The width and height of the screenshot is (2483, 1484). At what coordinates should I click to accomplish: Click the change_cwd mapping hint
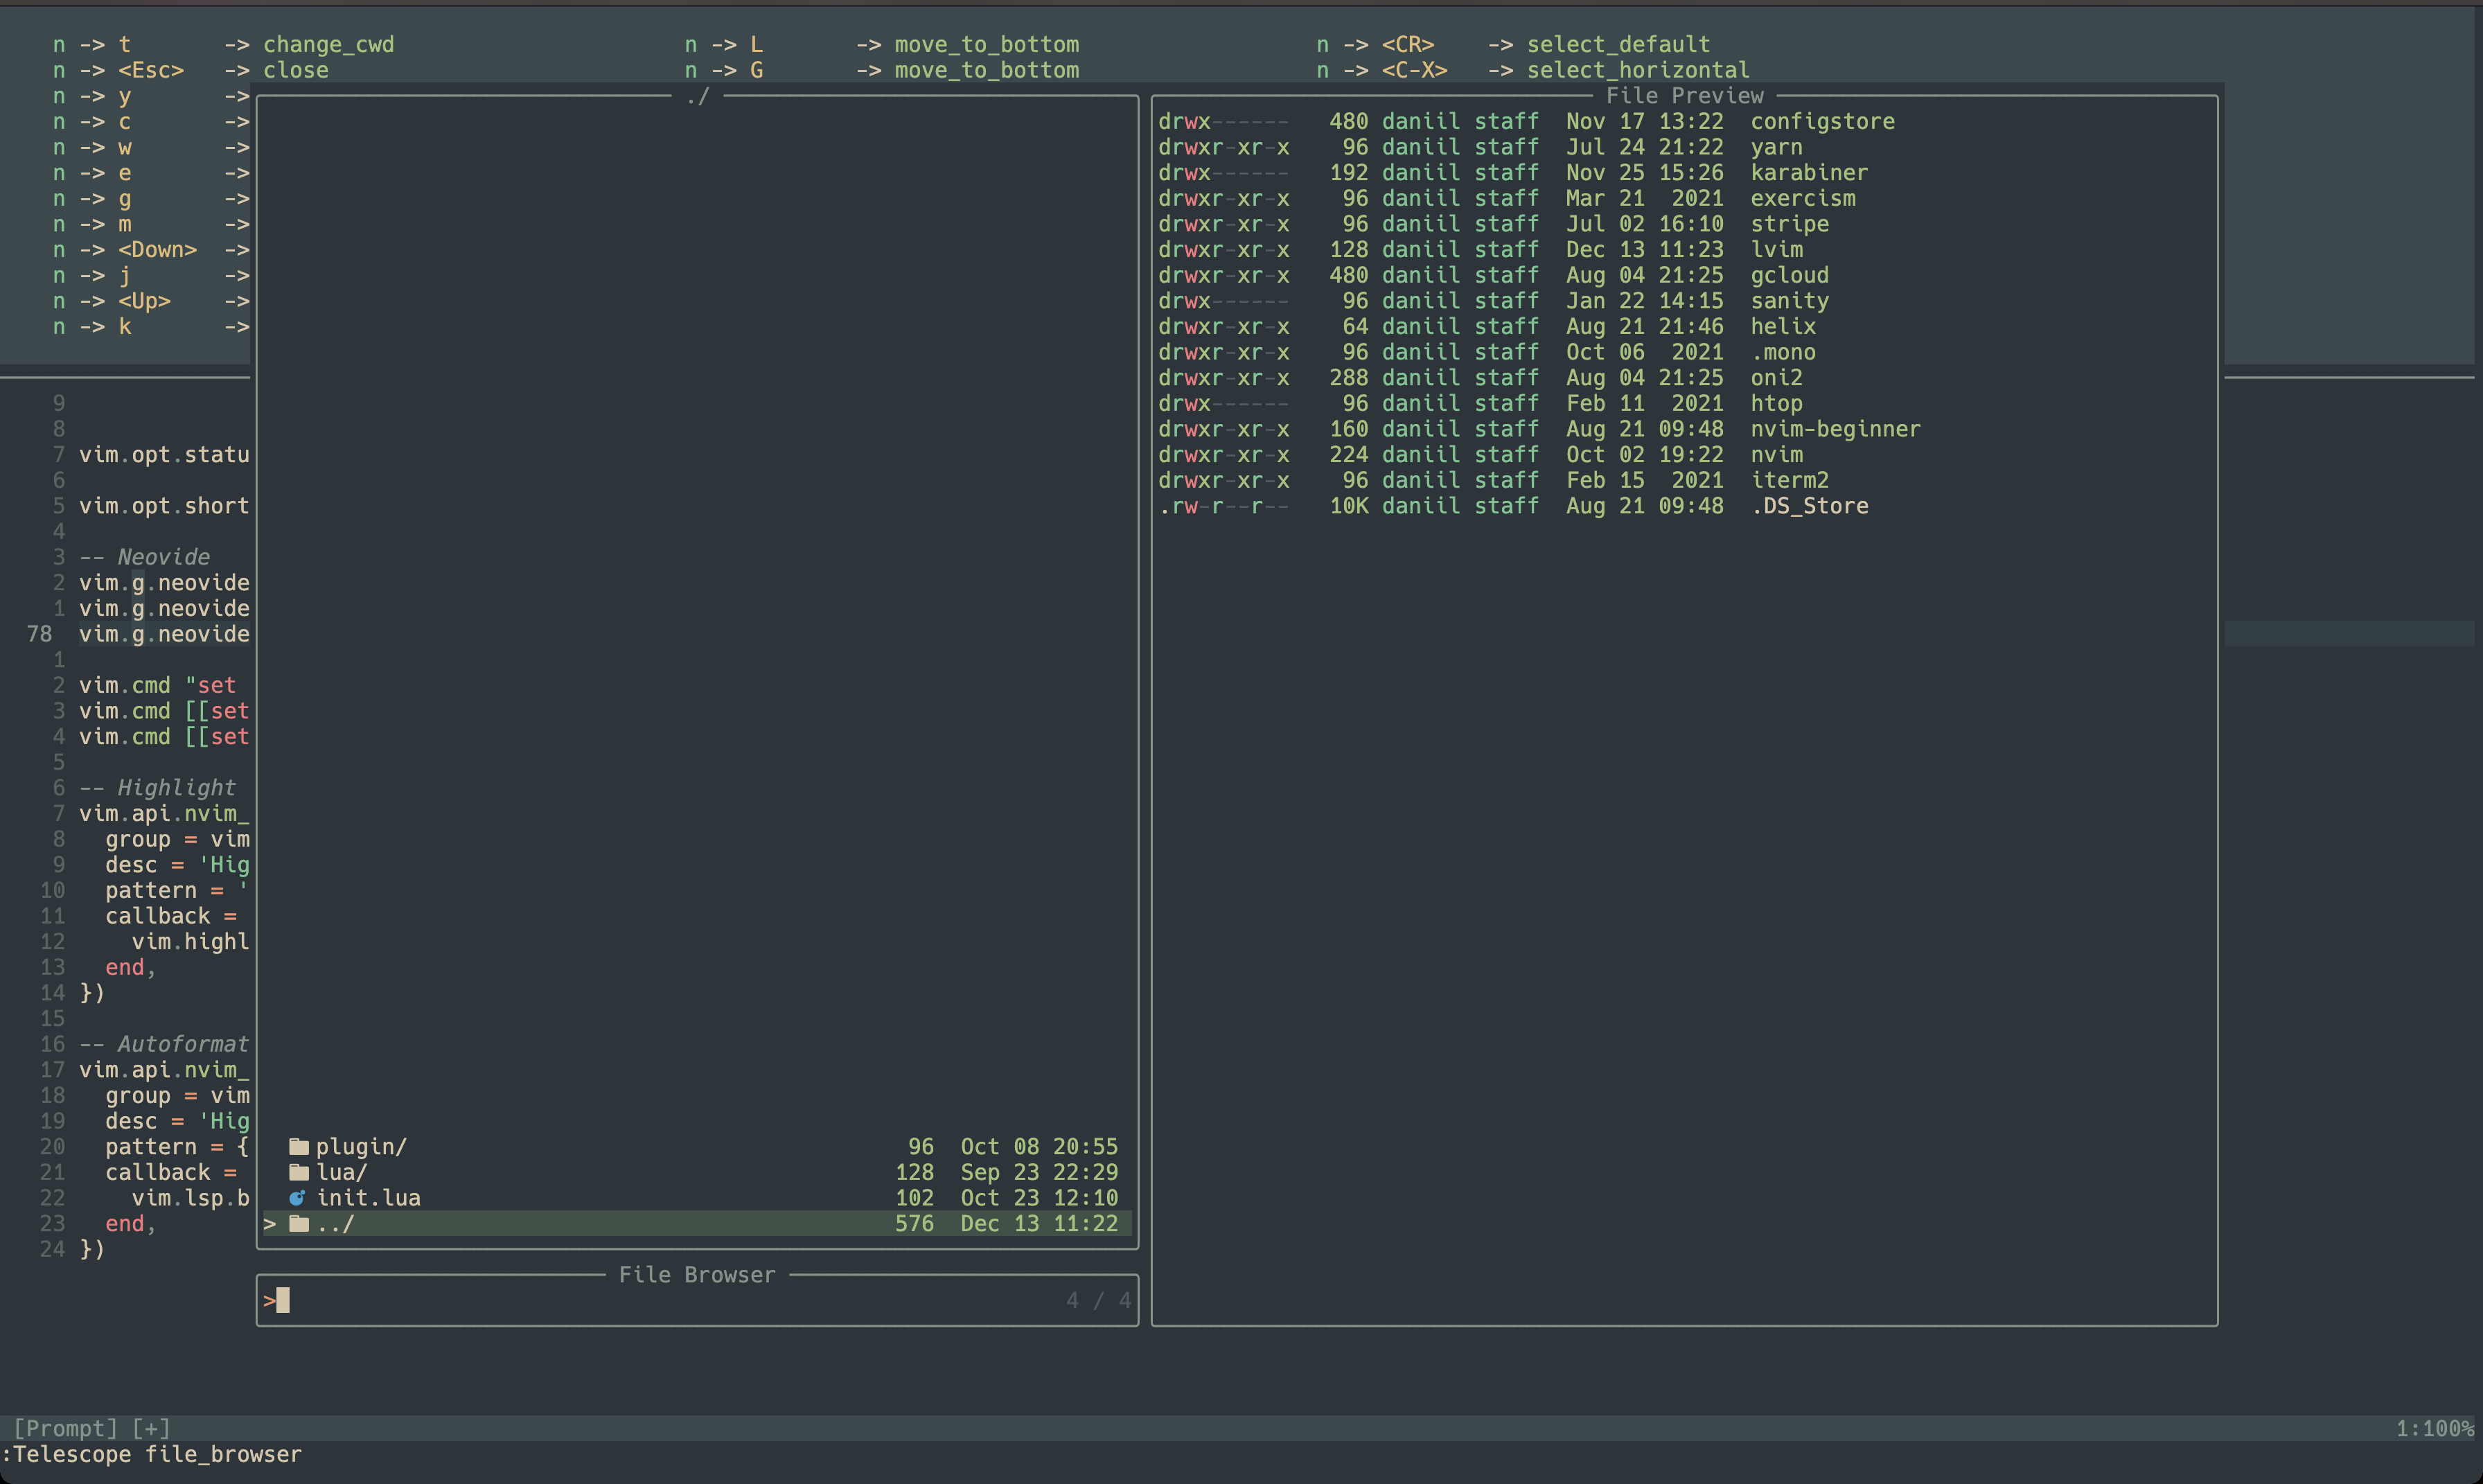328,45
